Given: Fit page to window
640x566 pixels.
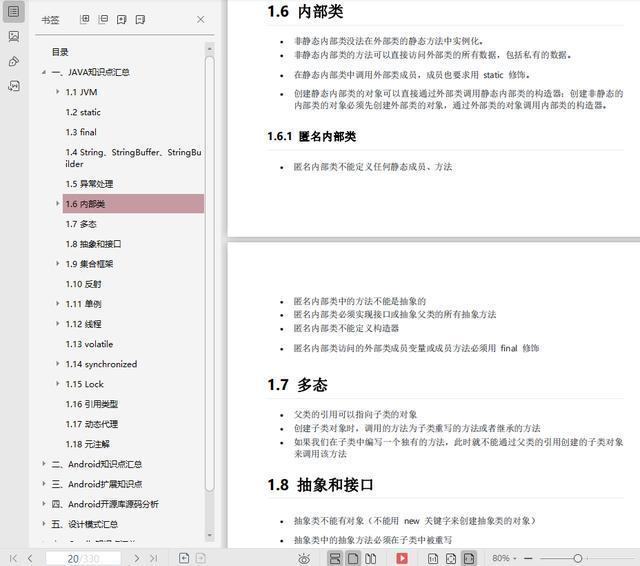Looking at the screenshot, I should coord(451,558).
